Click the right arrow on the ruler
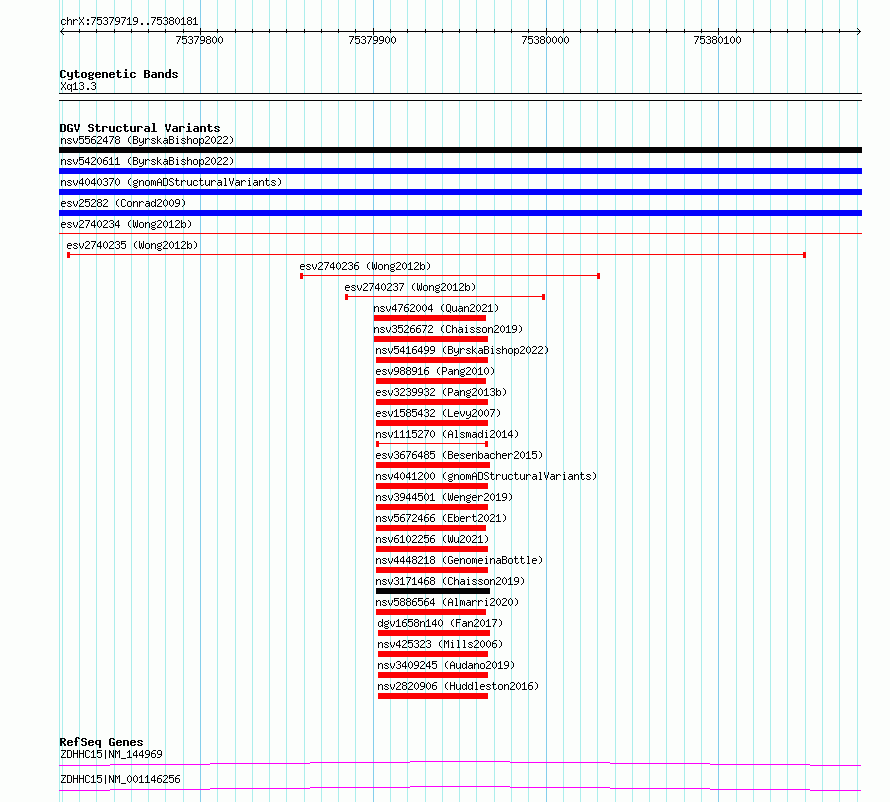 [859, 31]
